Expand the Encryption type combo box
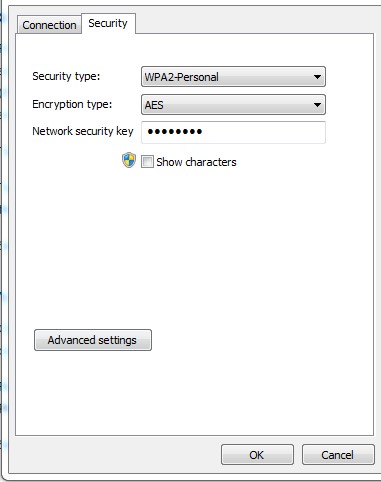The image size is (381, 482). click(x=233, y=105)
